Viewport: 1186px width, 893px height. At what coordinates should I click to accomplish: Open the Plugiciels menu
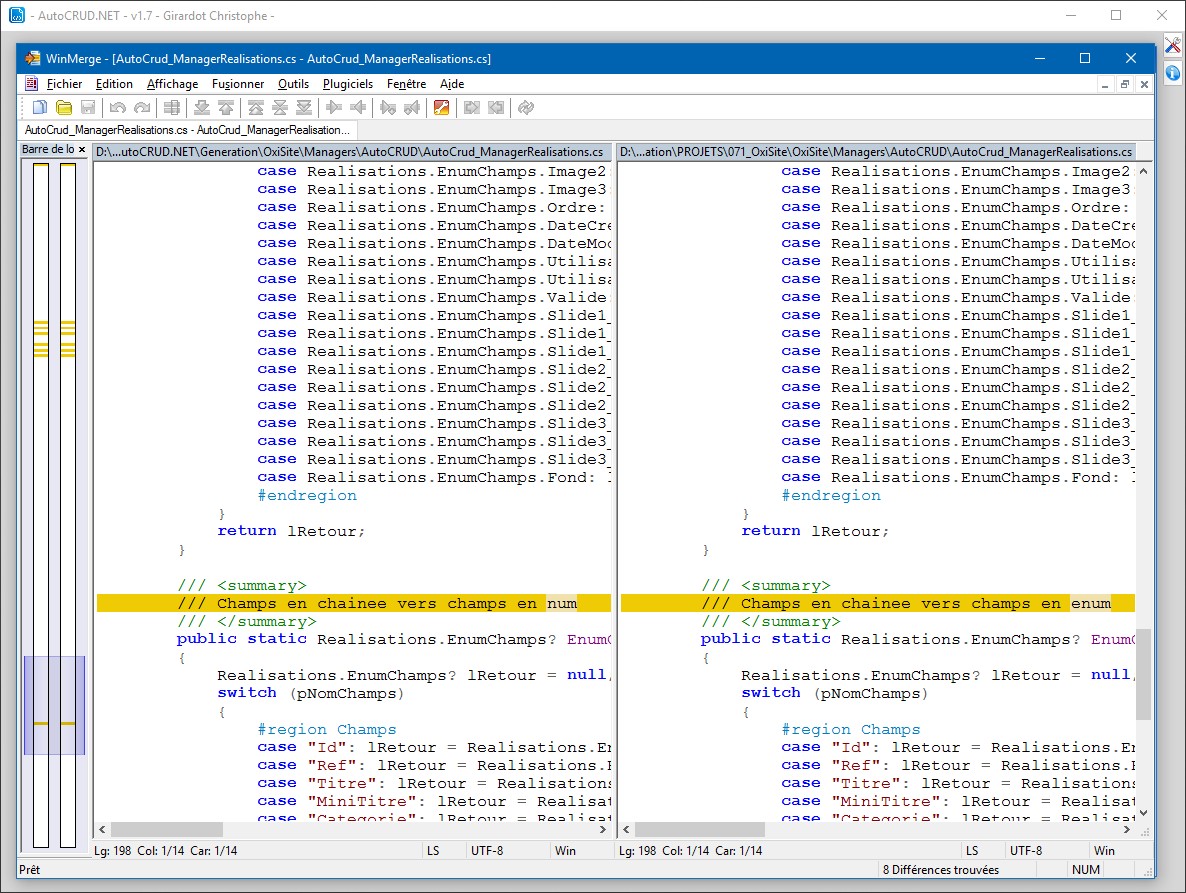point(348,84)
